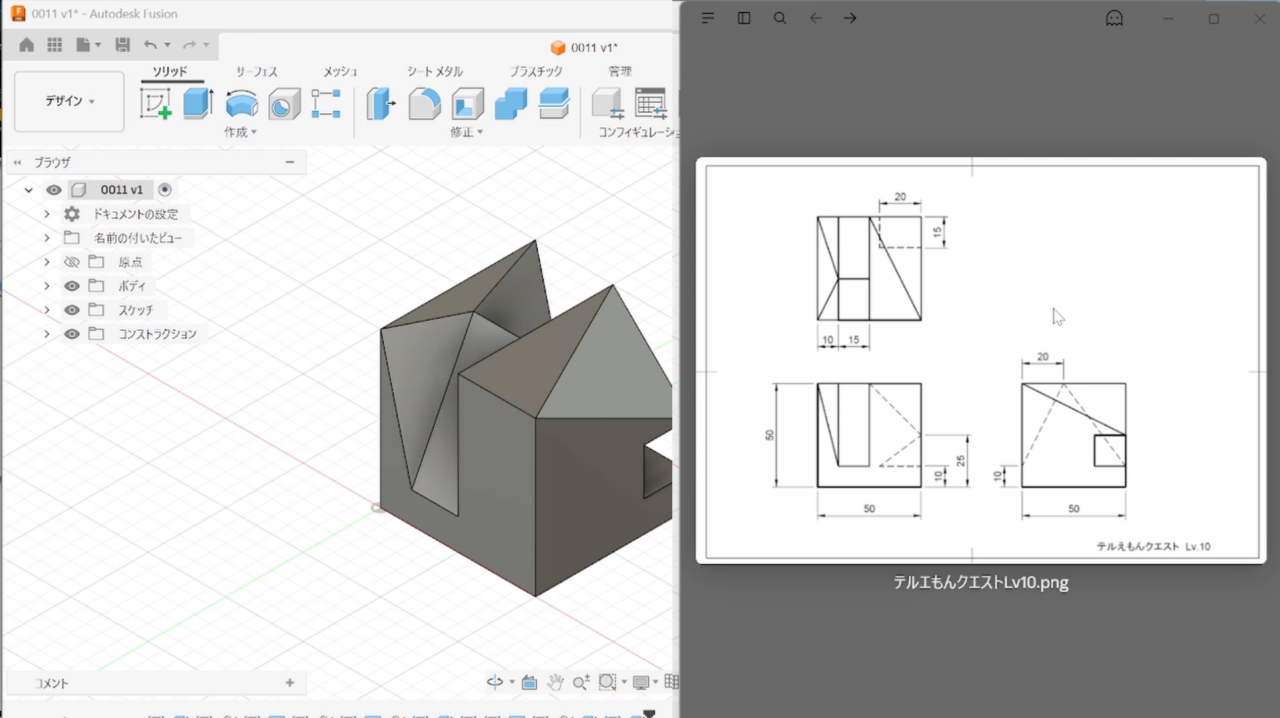Hide the スケッチ folder
The image size is (1280, 718).
tap(72, 310)
